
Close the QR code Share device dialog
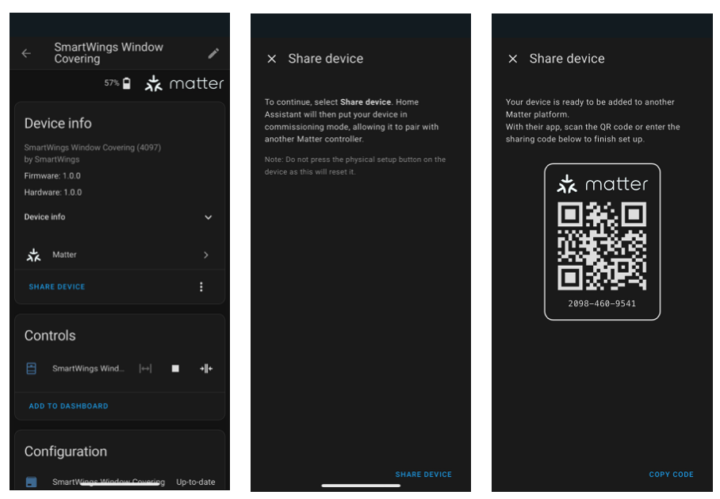[513, 59]
